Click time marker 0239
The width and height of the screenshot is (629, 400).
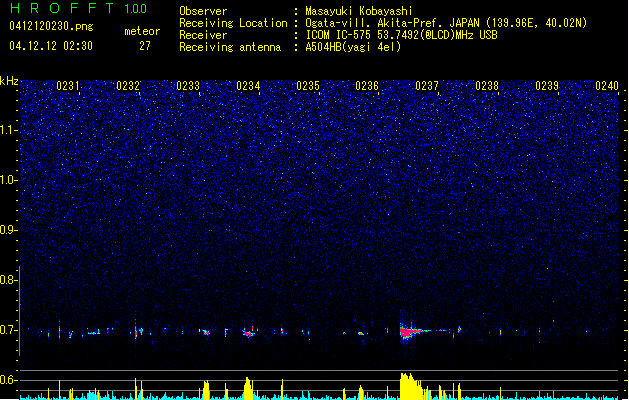[547, 86]
